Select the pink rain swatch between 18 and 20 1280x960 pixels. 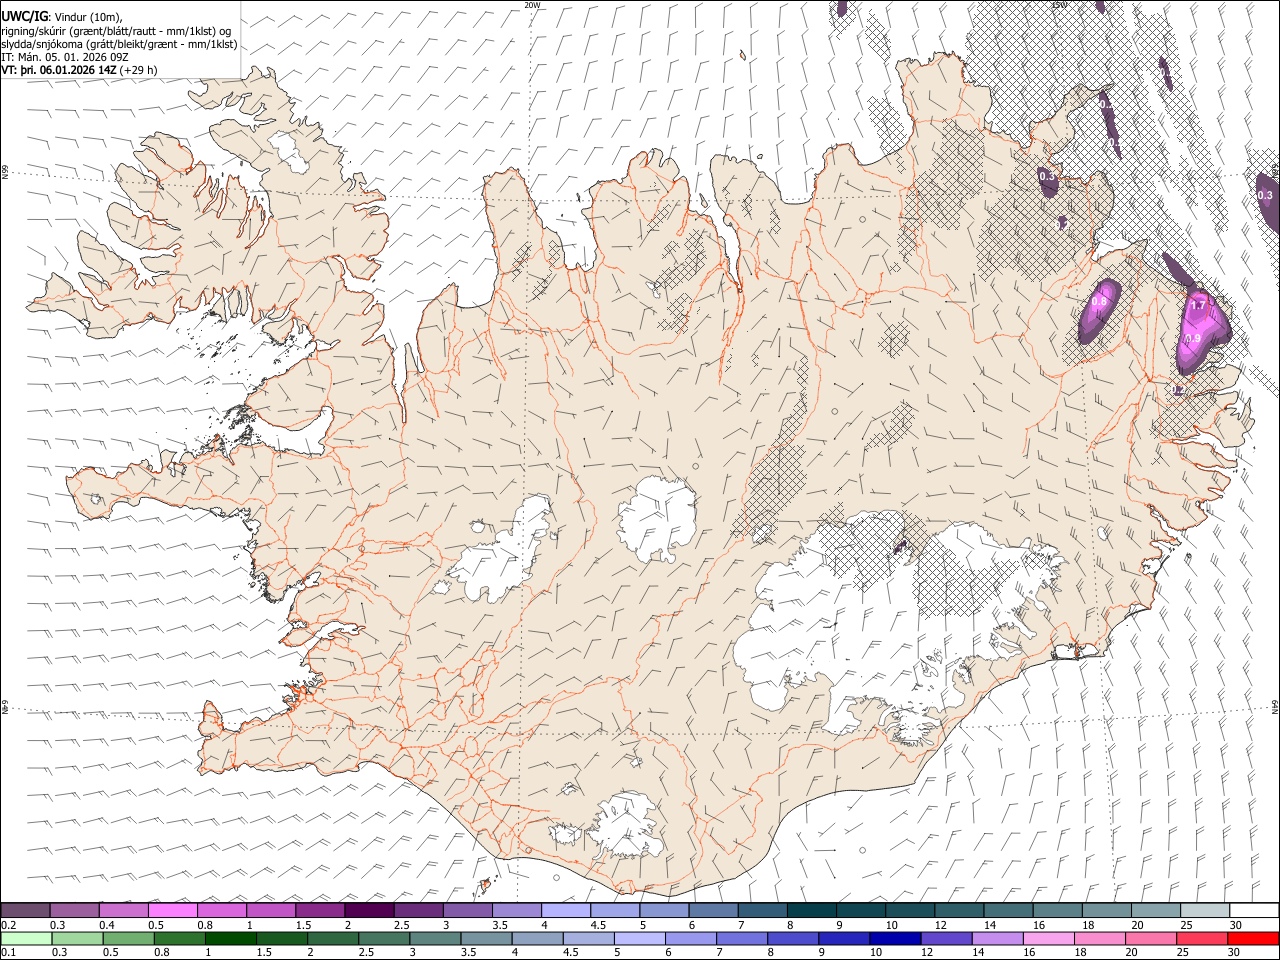click(1099, 938)
